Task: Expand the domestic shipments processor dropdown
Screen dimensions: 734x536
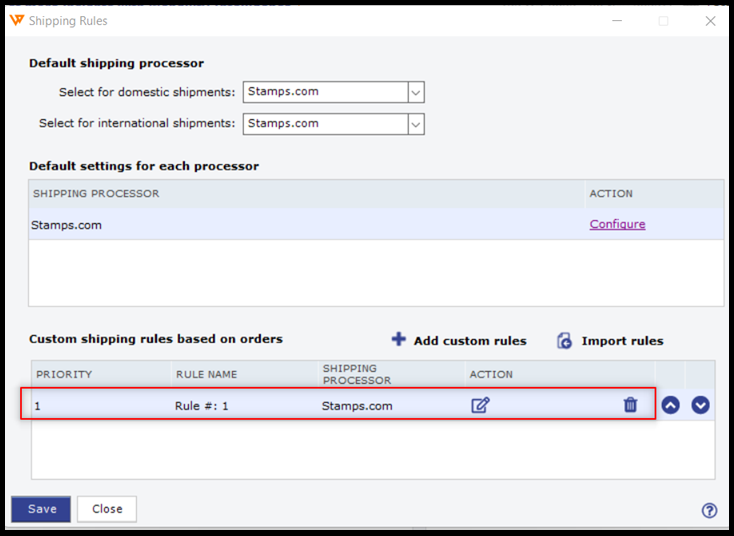Action: [416, 92]
